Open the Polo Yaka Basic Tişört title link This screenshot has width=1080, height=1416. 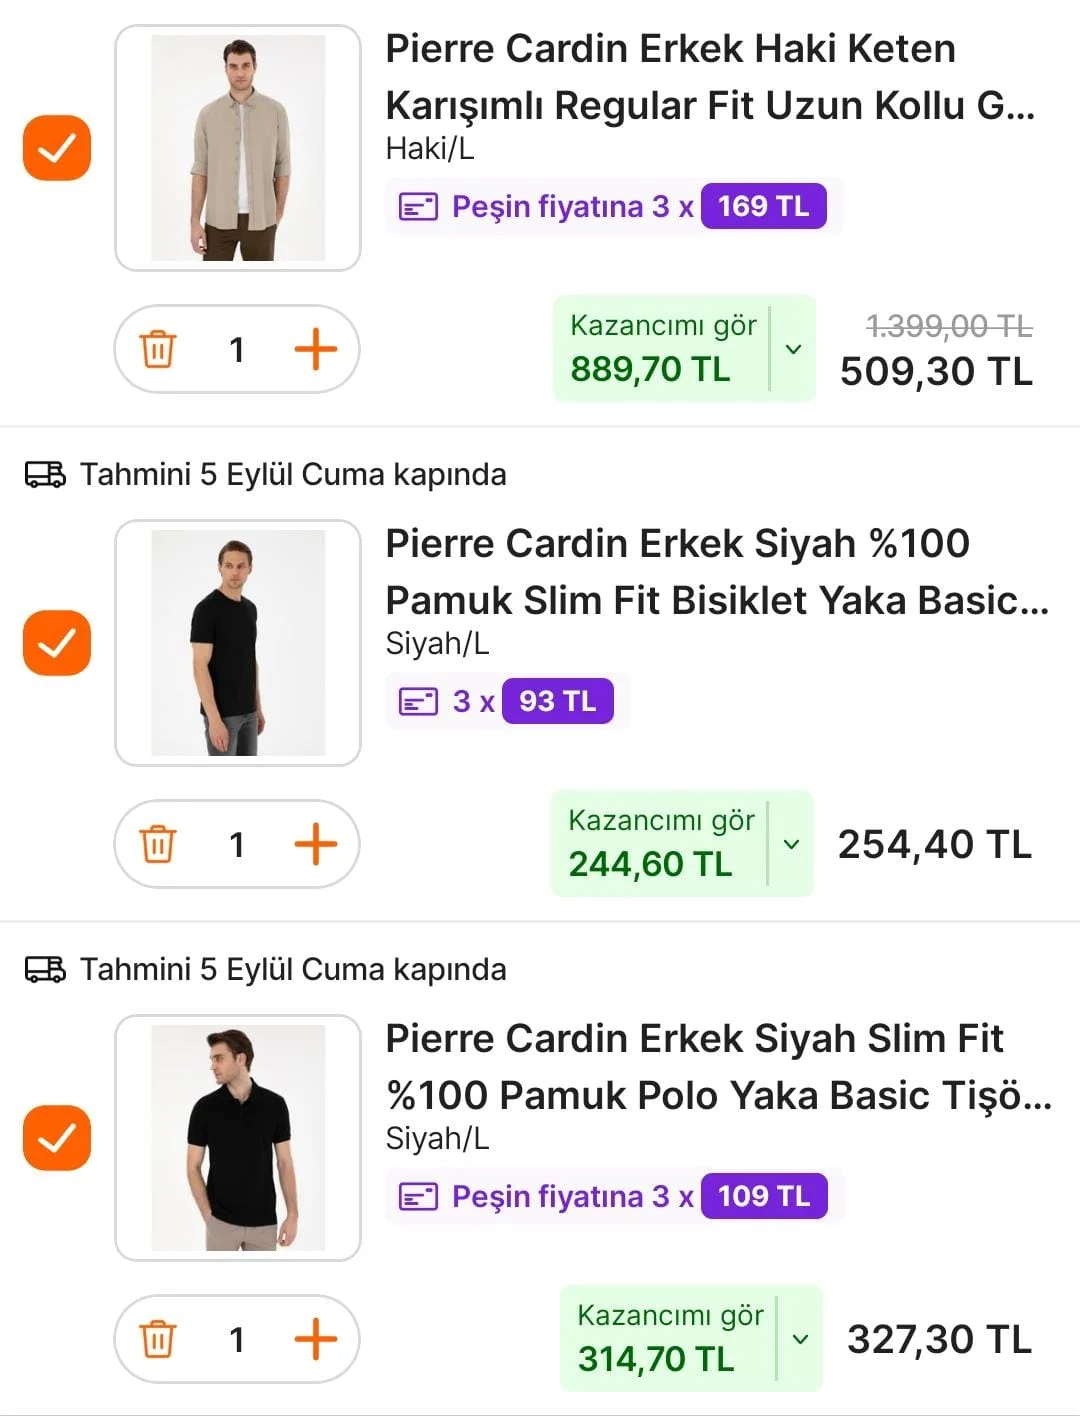(x=717, y=1066)
